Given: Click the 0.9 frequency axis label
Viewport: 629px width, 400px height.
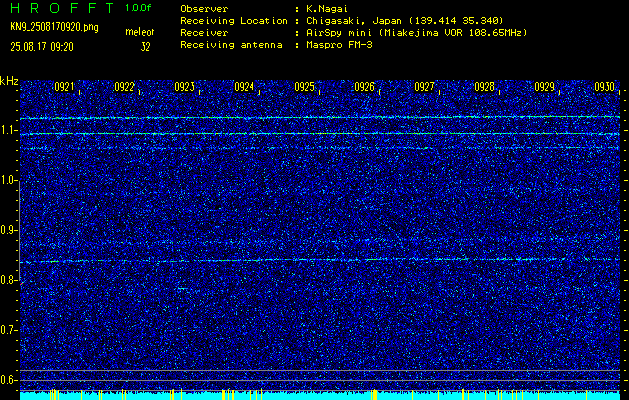Looking at the screenshot, I should (x=7, y=230).
